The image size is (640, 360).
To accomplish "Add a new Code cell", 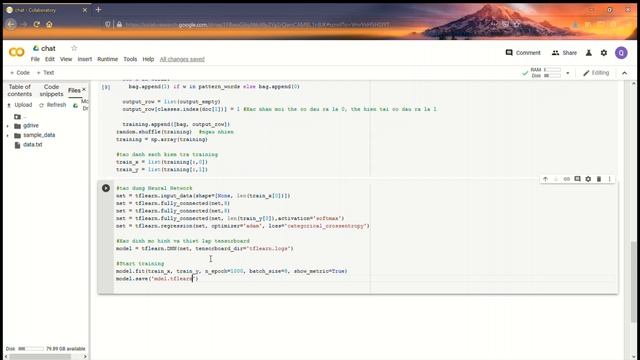I will click(20, 73).
